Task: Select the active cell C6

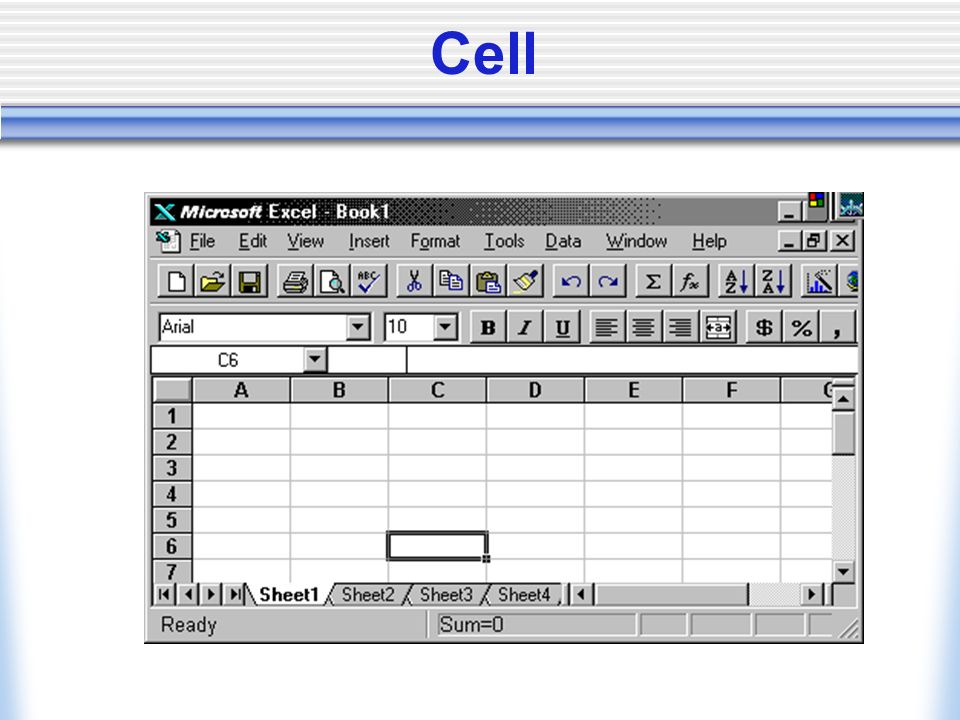Action: (437, 546)
